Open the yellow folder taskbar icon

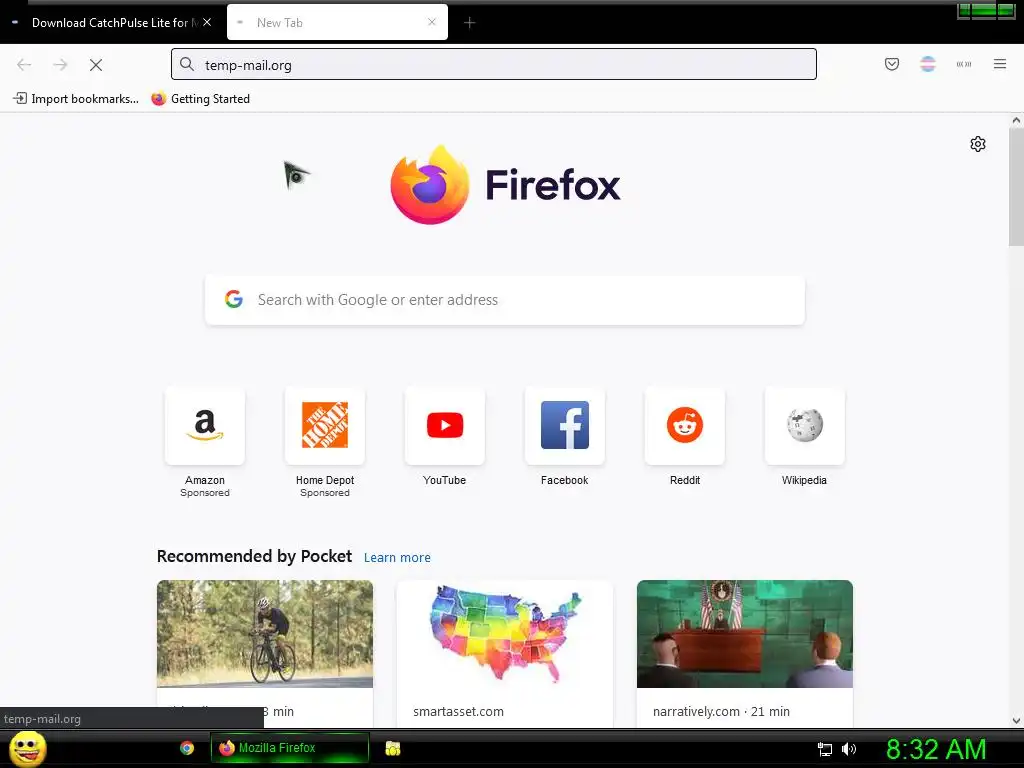point(392,748)
